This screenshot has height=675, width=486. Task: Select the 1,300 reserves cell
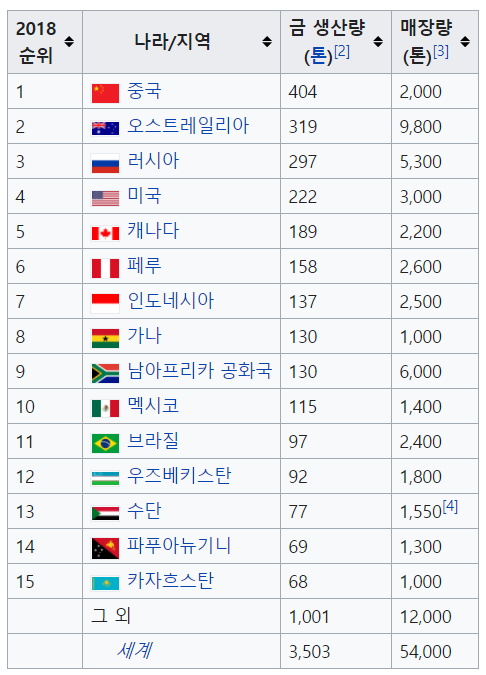coord(435,547)
